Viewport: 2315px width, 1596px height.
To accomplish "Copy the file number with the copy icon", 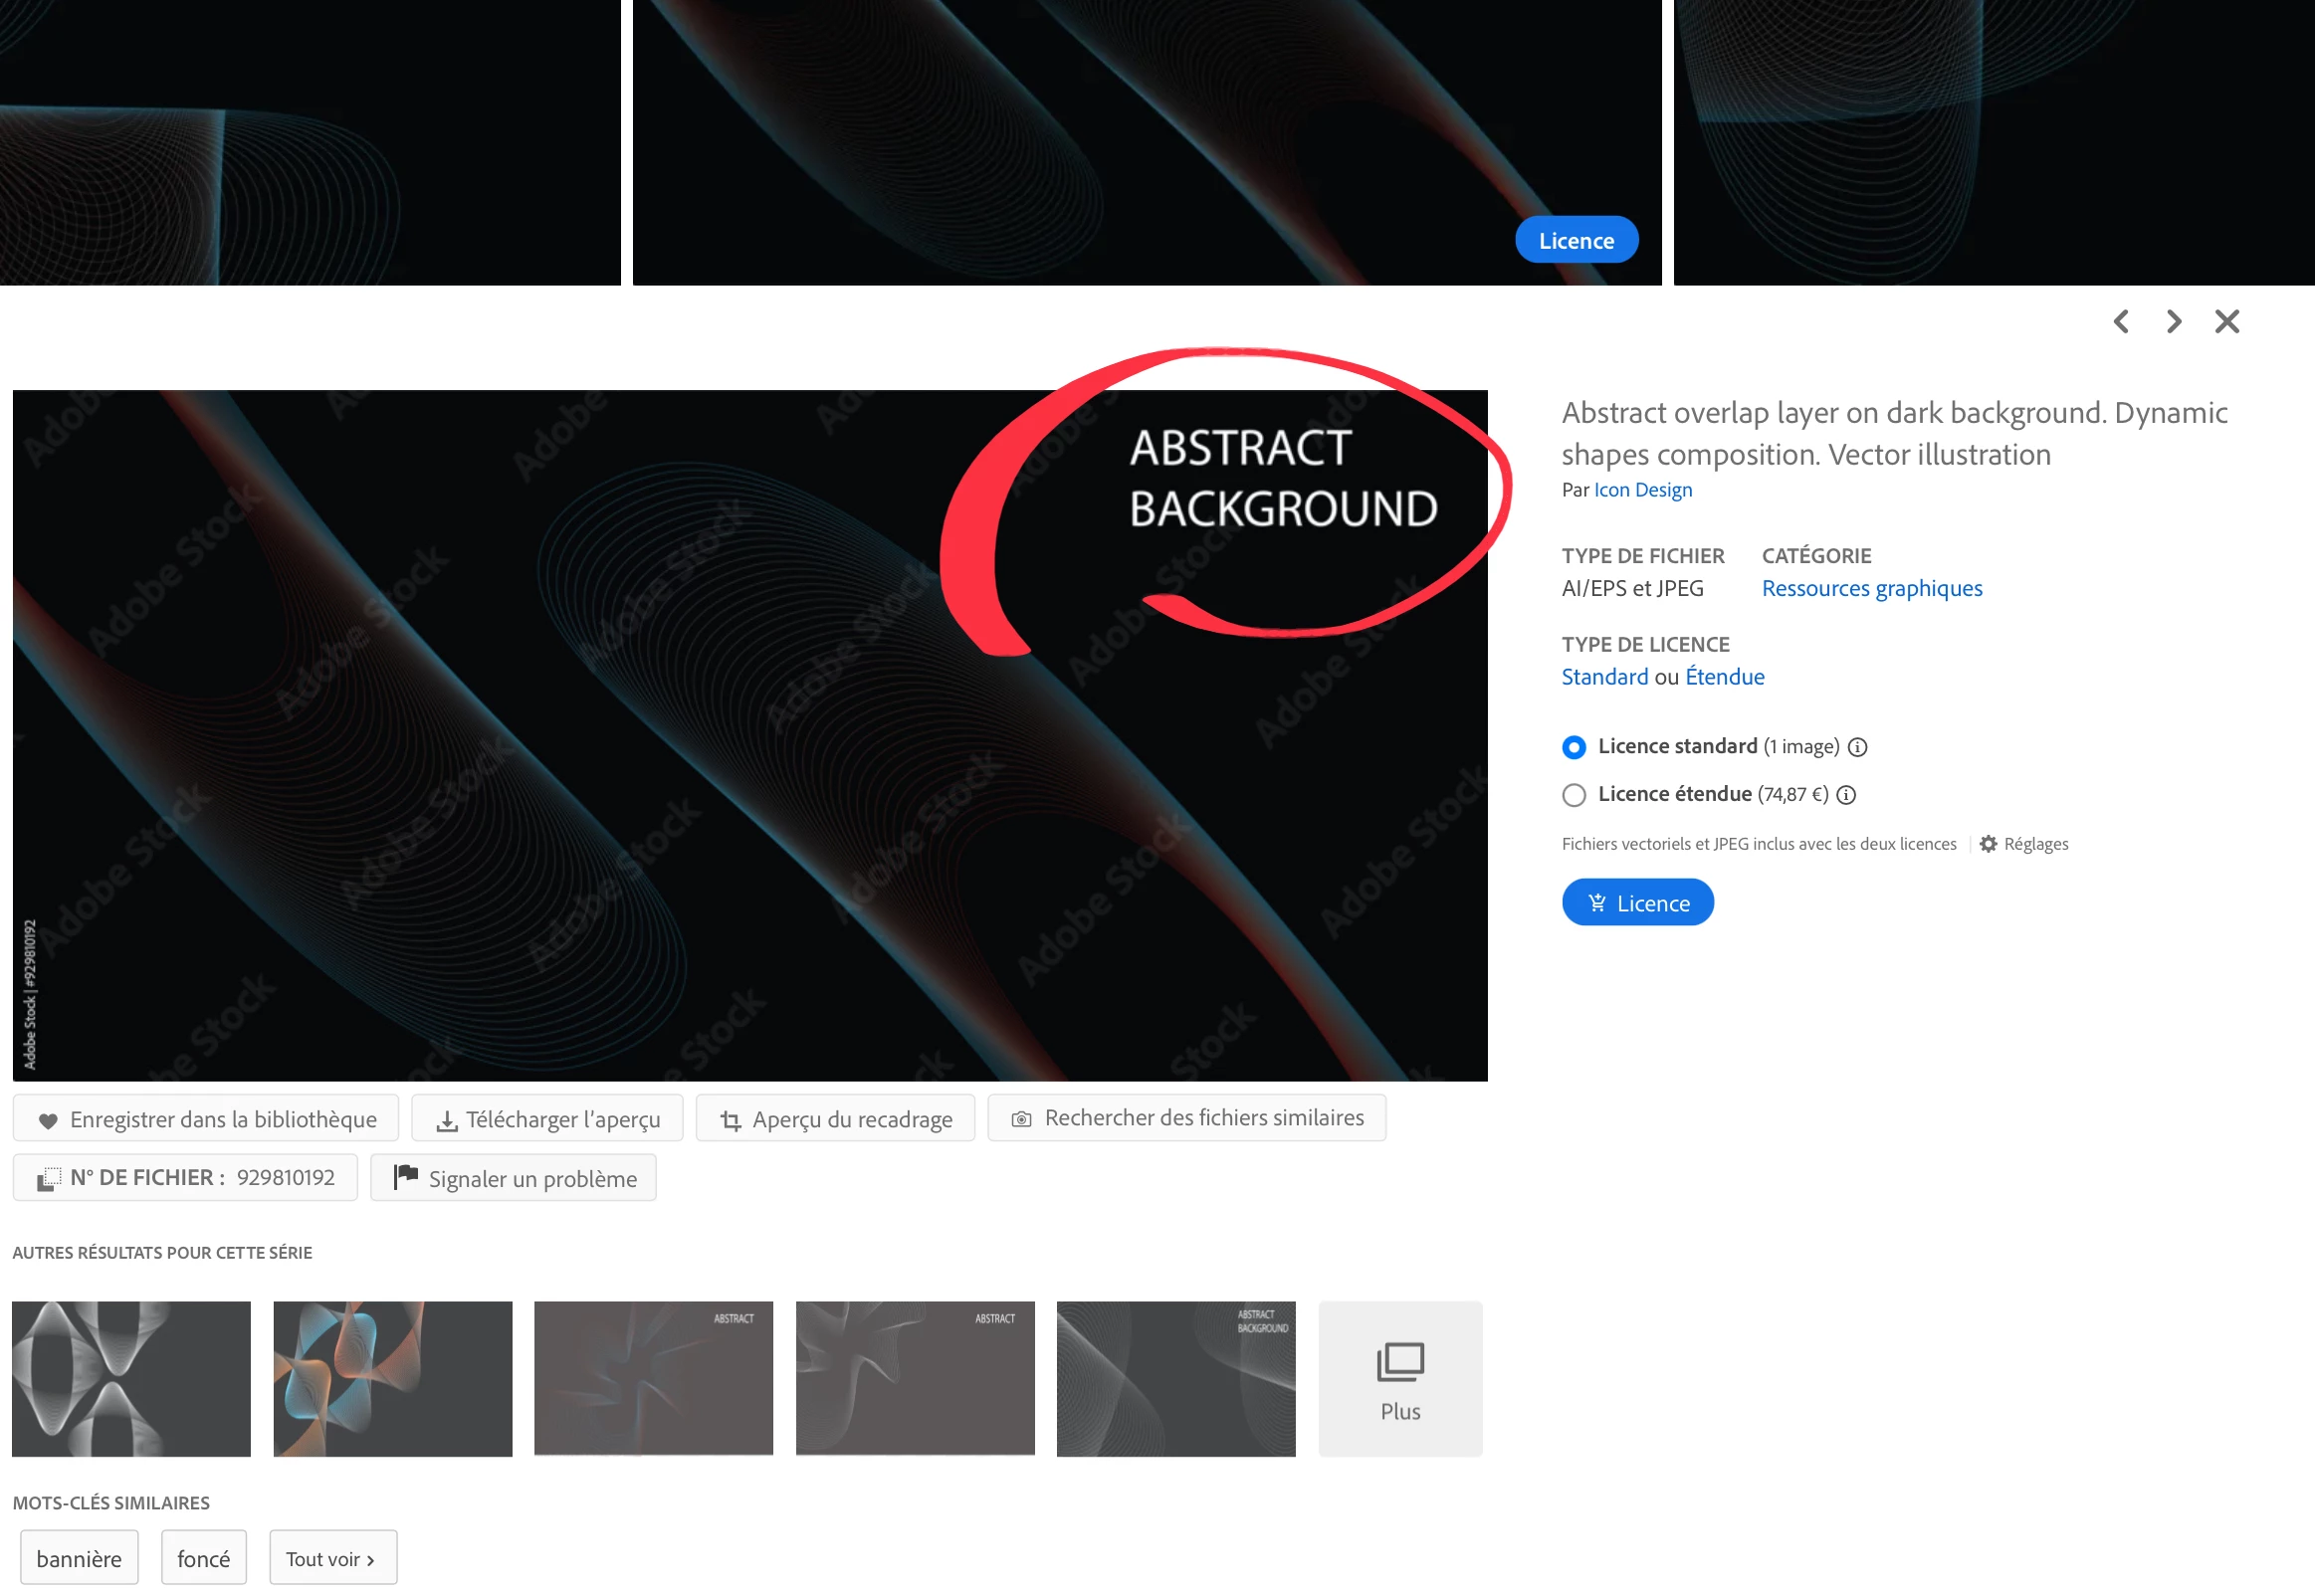I will [49, 1179].
